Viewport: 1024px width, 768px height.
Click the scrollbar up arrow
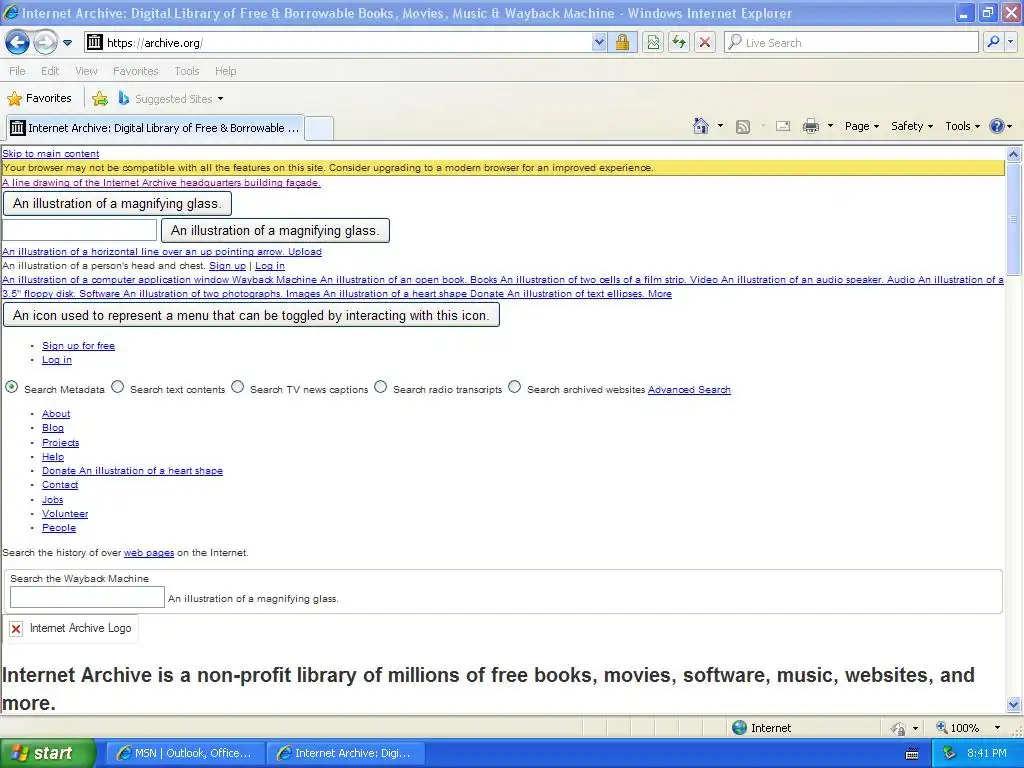1014,154
